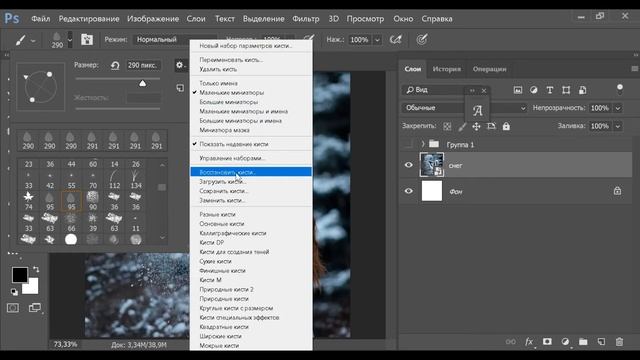Screen dimensions: 640x360
Task: Open the pressure 'Наж.' value dropdown
Action: [377, 40]
